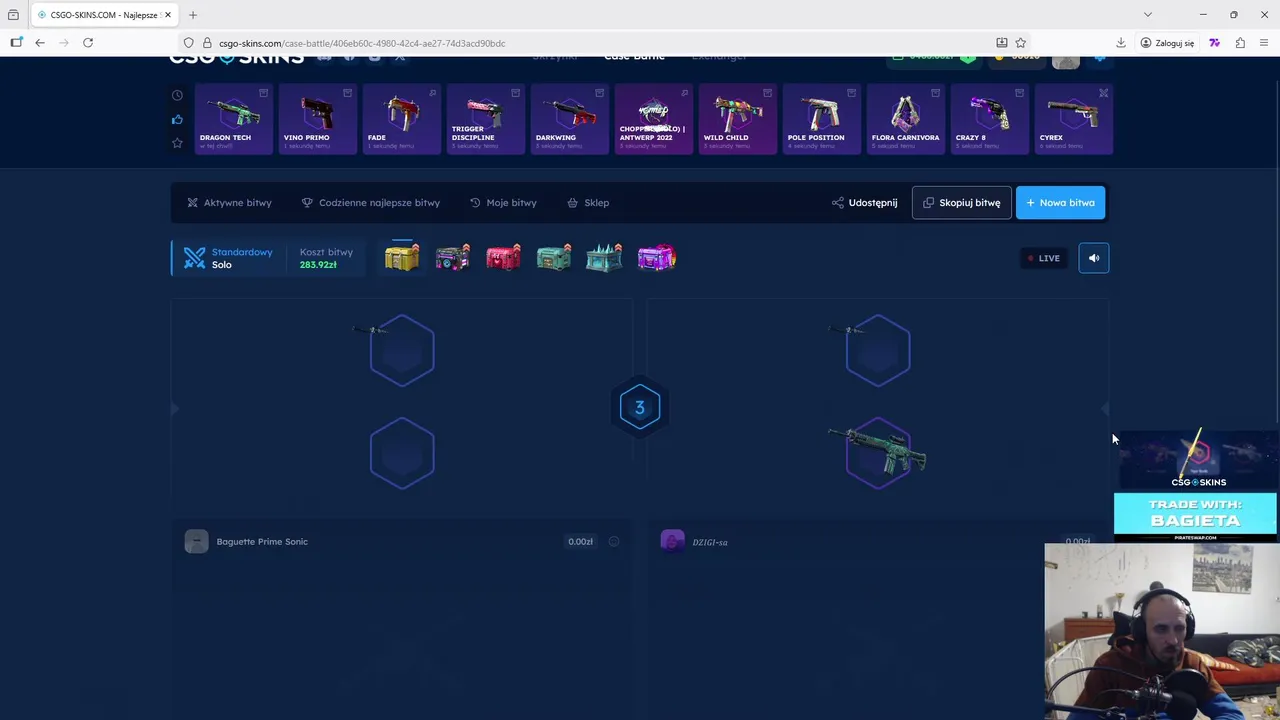Open Aktywne bitwy tab
Viewport: 1280px width, 720px height.
point(229,202)
